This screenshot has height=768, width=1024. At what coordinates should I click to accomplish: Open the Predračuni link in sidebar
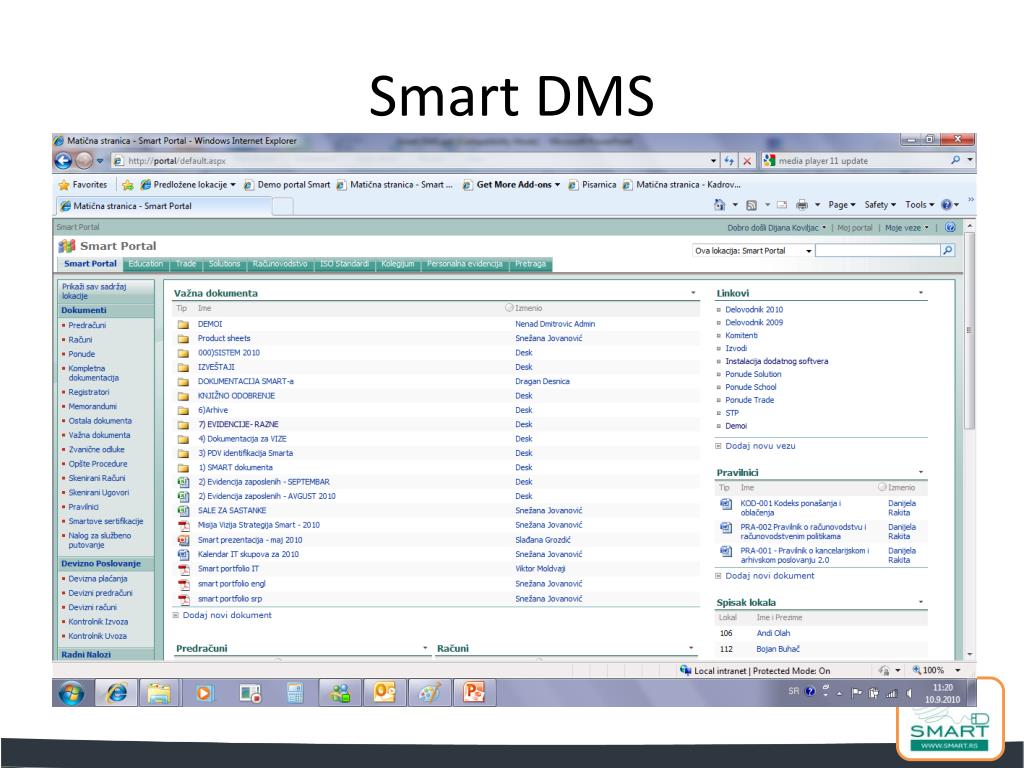point(87,325)
